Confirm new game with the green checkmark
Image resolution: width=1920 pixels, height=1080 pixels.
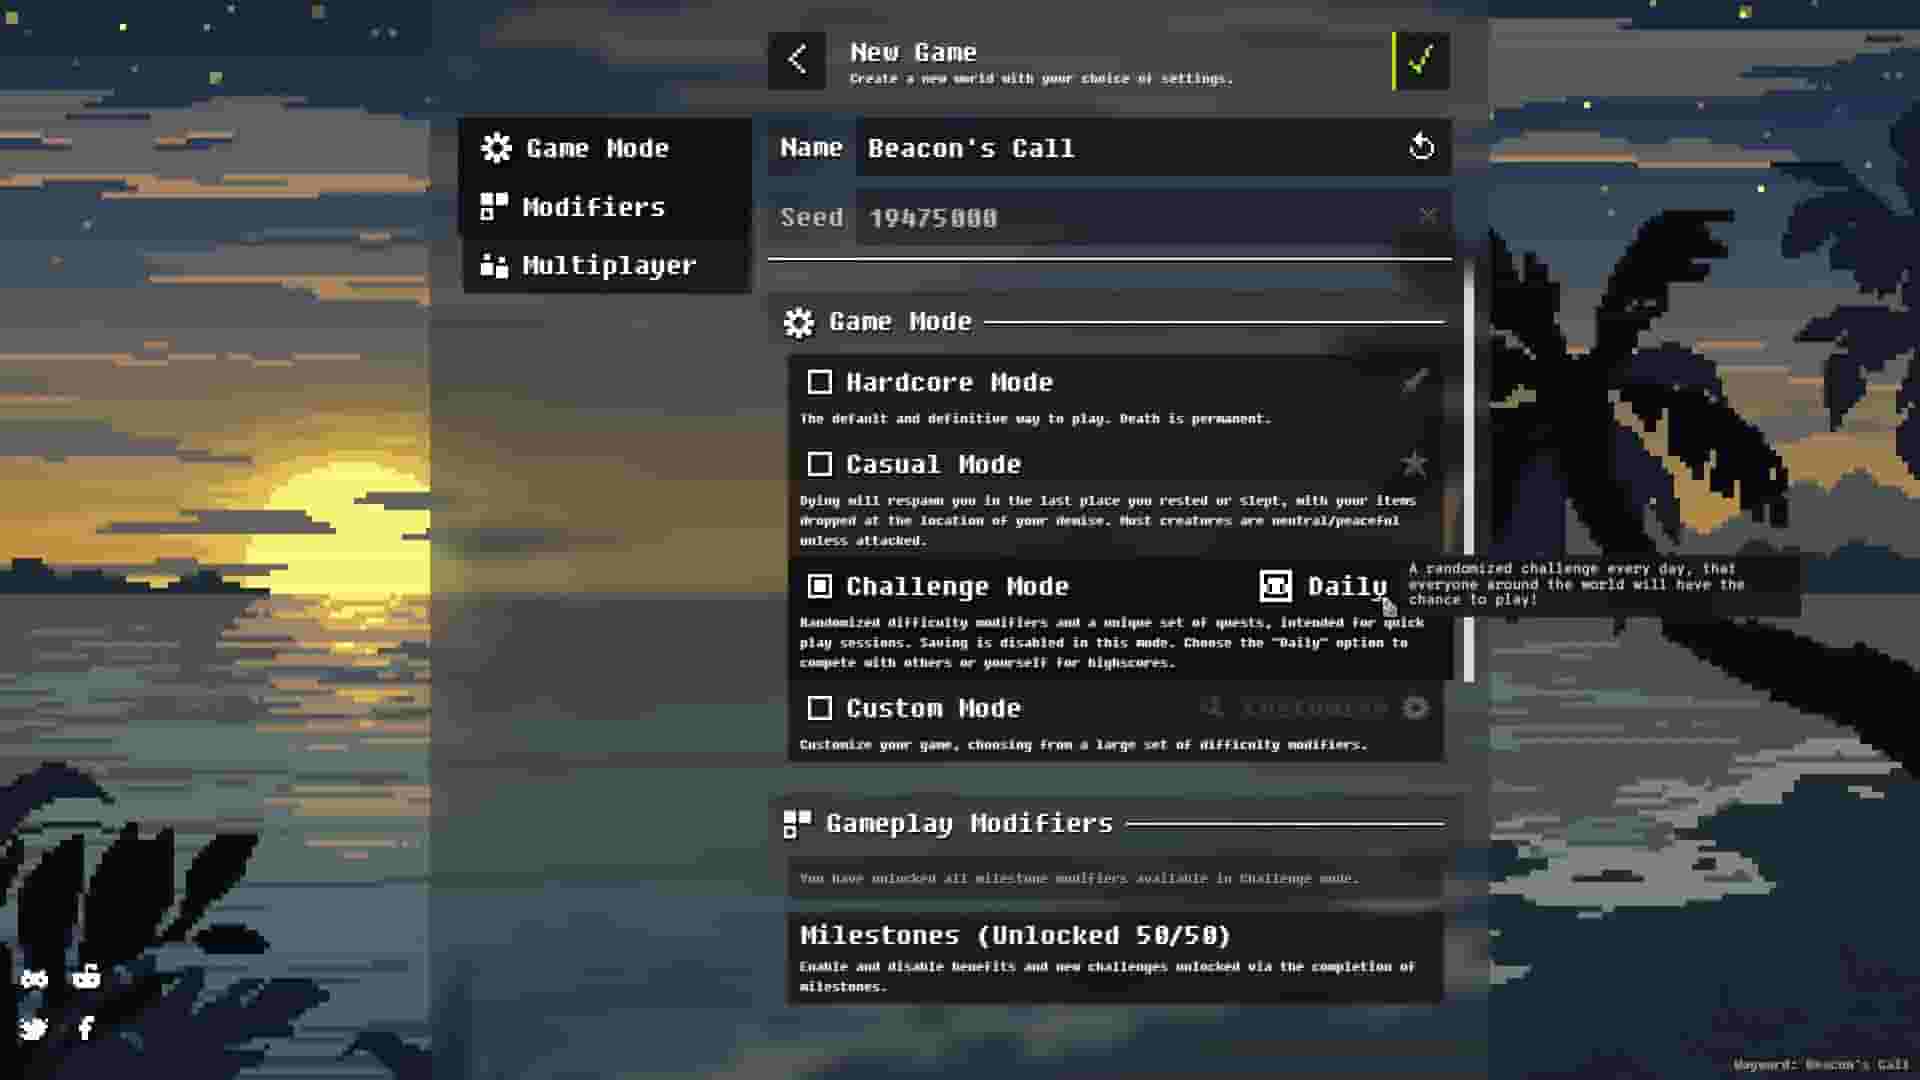[x=1420, y=60]
